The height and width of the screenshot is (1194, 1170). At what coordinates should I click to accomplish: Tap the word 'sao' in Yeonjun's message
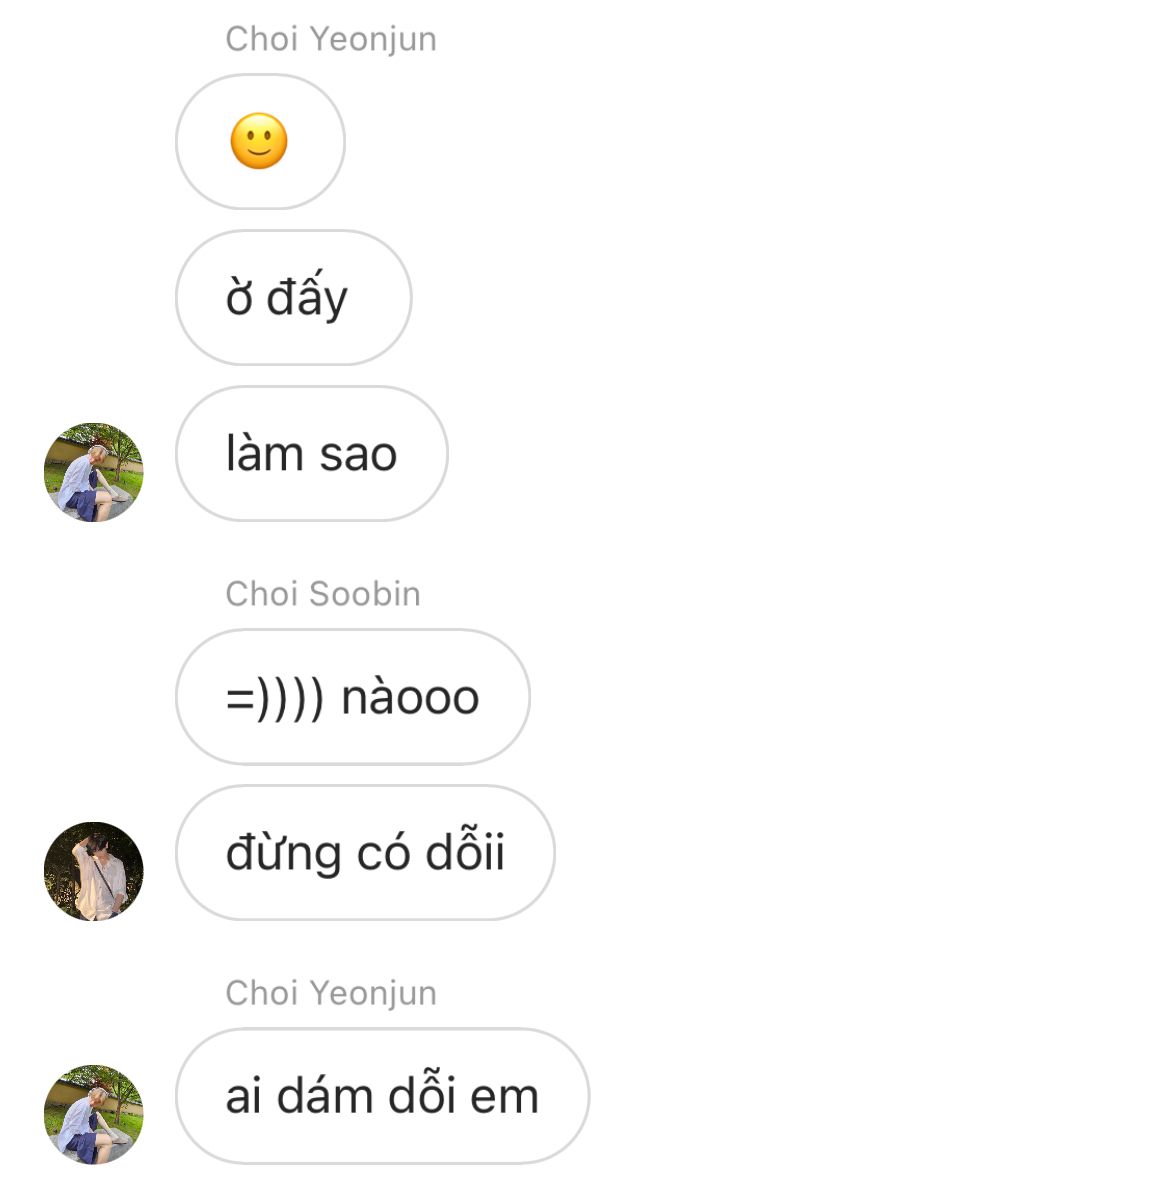tap(358, 455)
